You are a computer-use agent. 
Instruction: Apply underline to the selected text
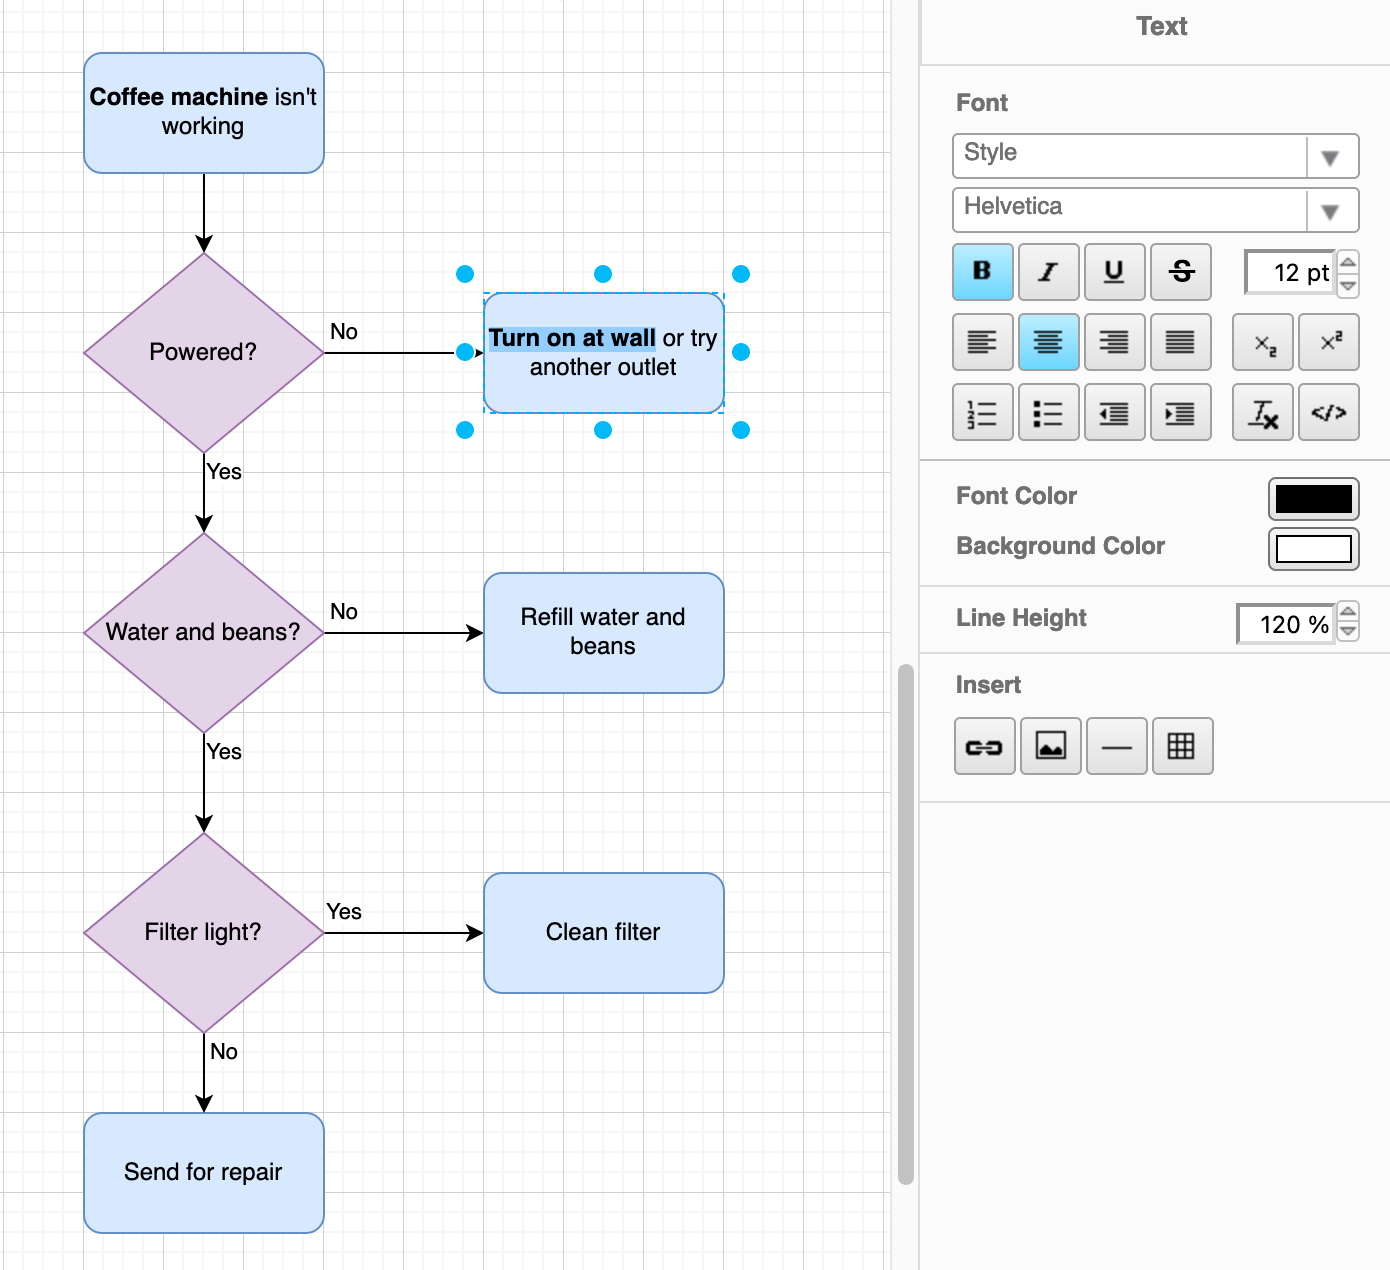click(1114, 271)
